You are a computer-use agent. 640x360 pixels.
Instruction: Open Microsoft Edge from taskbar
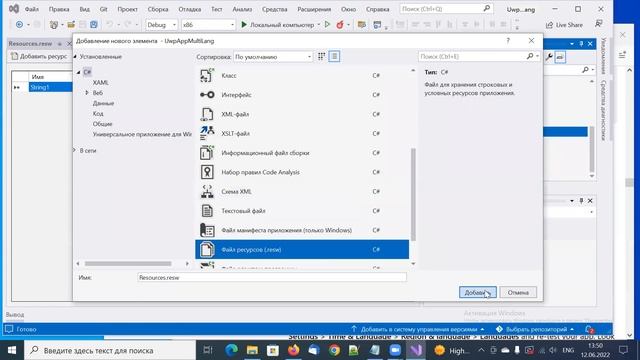[x=231, y=350]
